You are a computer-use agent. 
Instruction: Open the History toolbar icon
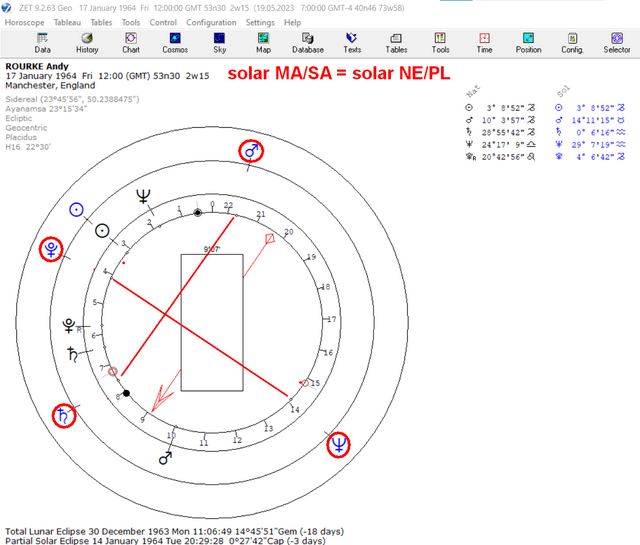click(x=87, y=43)
